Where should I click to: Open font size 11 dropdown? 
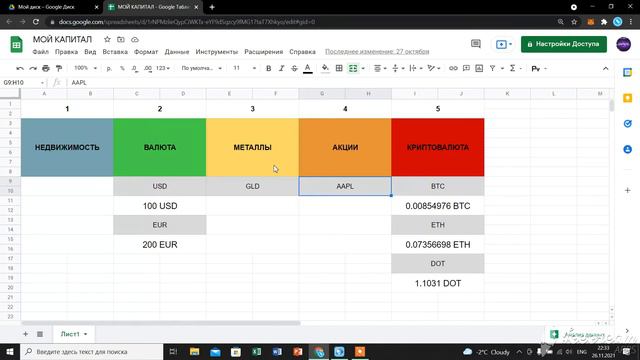pos(244,68)
